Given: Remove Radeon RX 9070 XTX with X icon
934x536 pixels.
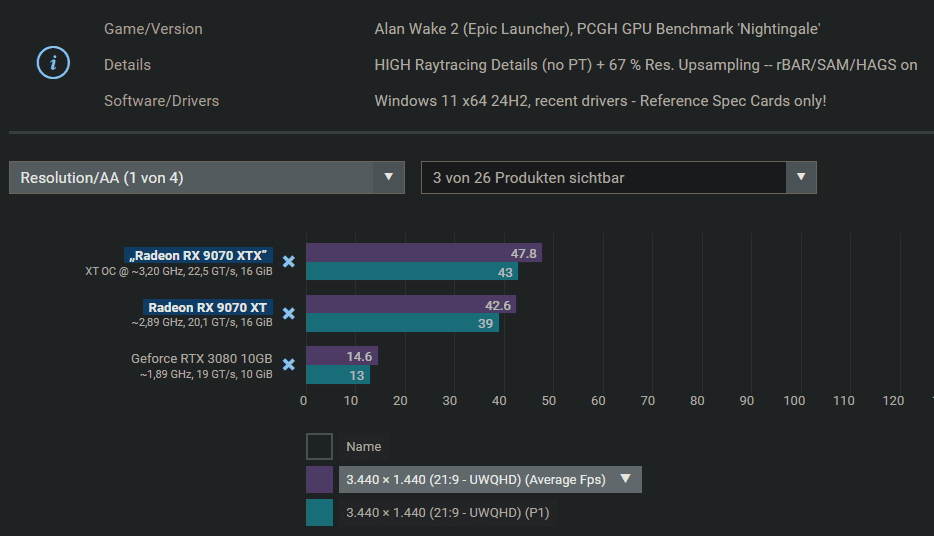Looking at the screenshot, I should tap(288, 261).
